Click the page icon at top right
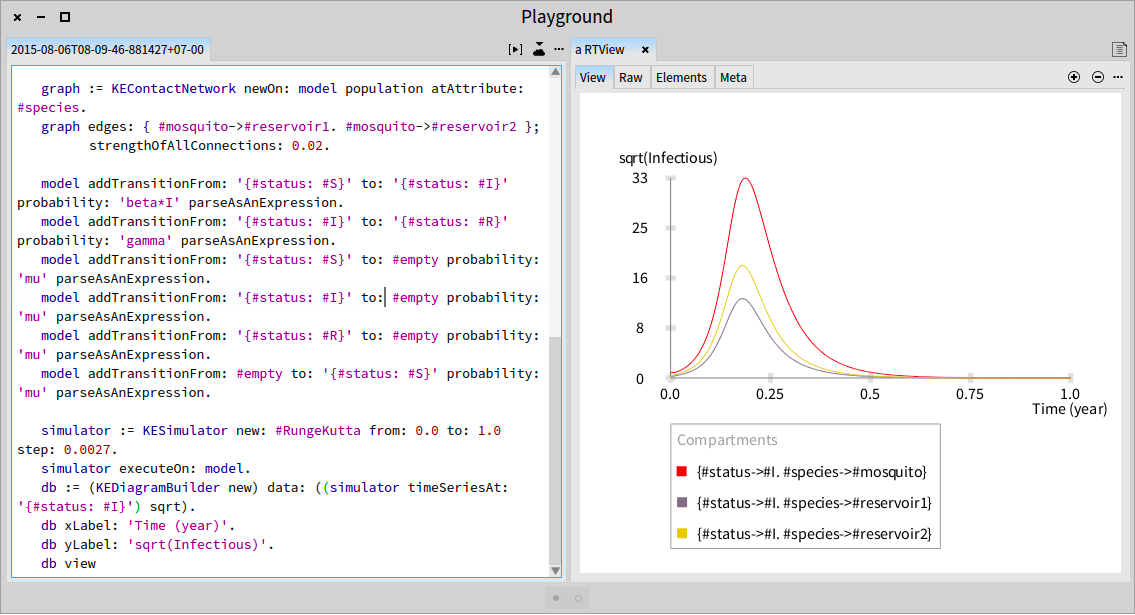1135x615 pixels. tap(1120, 49)
